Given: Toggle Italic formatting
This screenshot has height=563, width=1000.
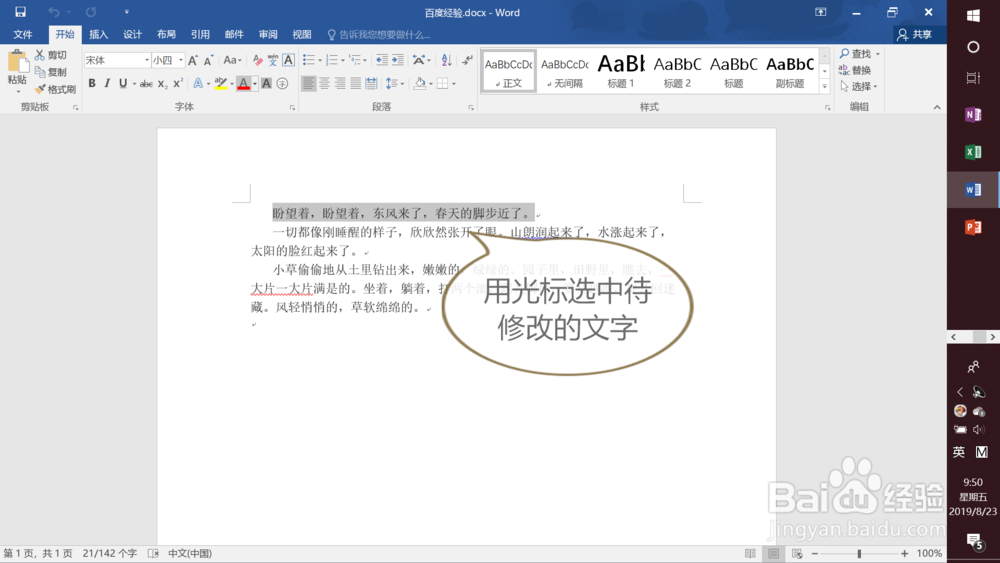Looking at the screenshot, I should pos(107,84).
